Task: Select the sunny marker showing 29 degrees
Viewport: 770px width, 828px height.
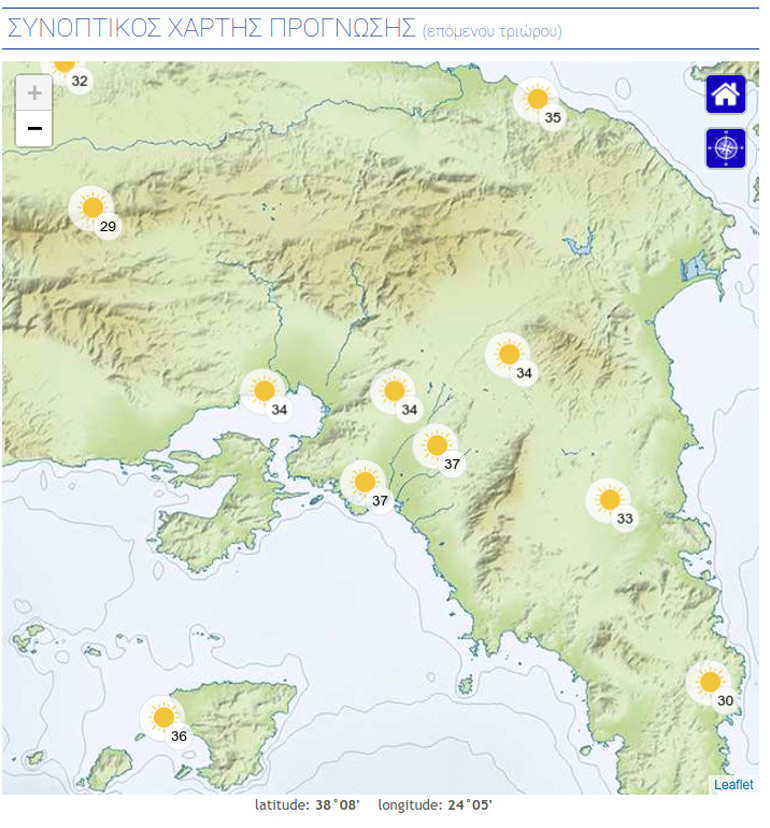Action: tap(93, 208)
